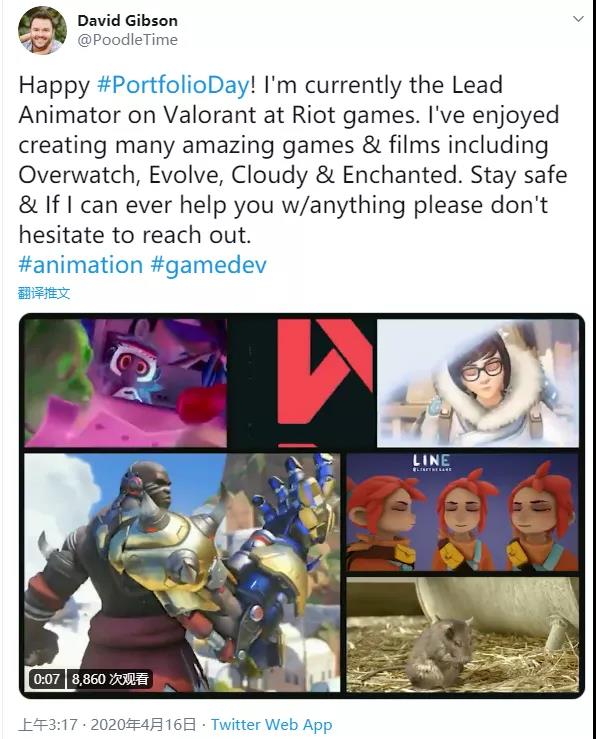Open the LINE red-haired characters clip
596x739 pixels.
coord(462,512)
